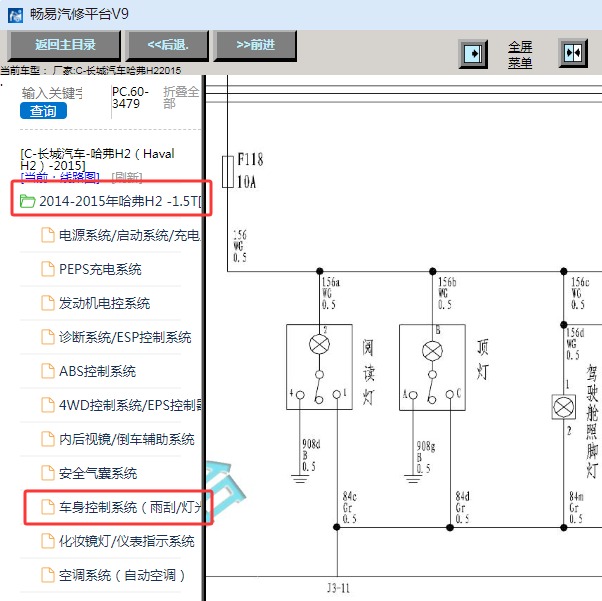Viewport: 602px width, 601px height.
Task: Click 折叠全部 to collapse all
Action: coord(181,97)
